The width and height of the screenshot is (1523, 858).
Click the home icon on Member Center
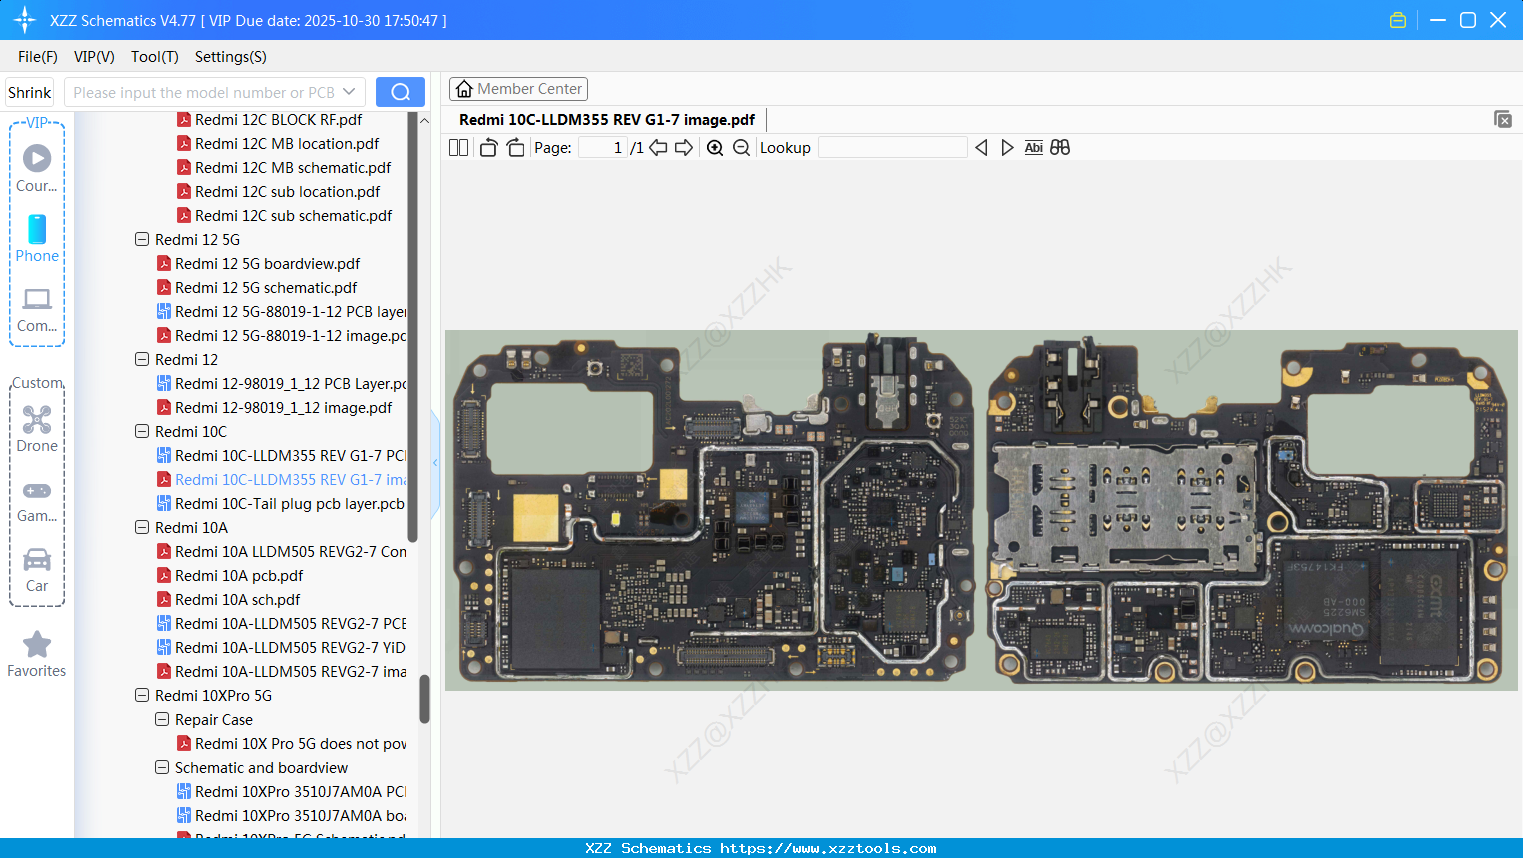[464, 89]
